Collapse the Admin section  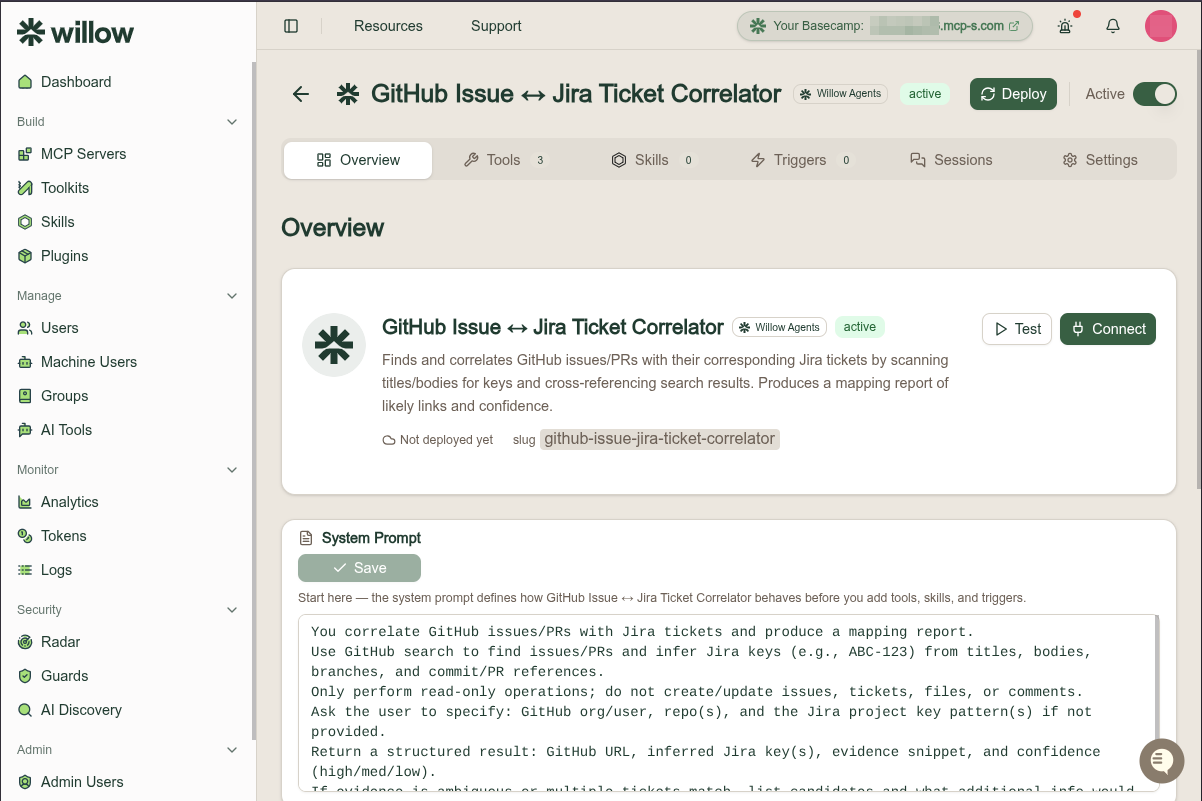click(x=232, y=750)
